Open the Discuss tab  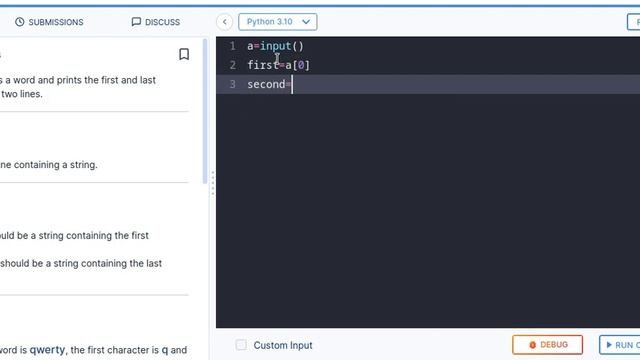tap(156, 22)
